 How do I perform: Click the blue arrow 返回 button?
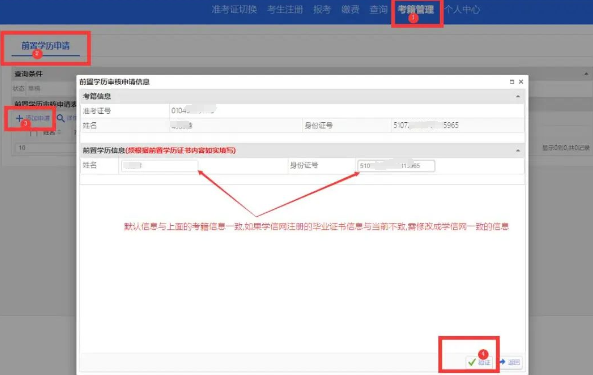tap(510, 362)
